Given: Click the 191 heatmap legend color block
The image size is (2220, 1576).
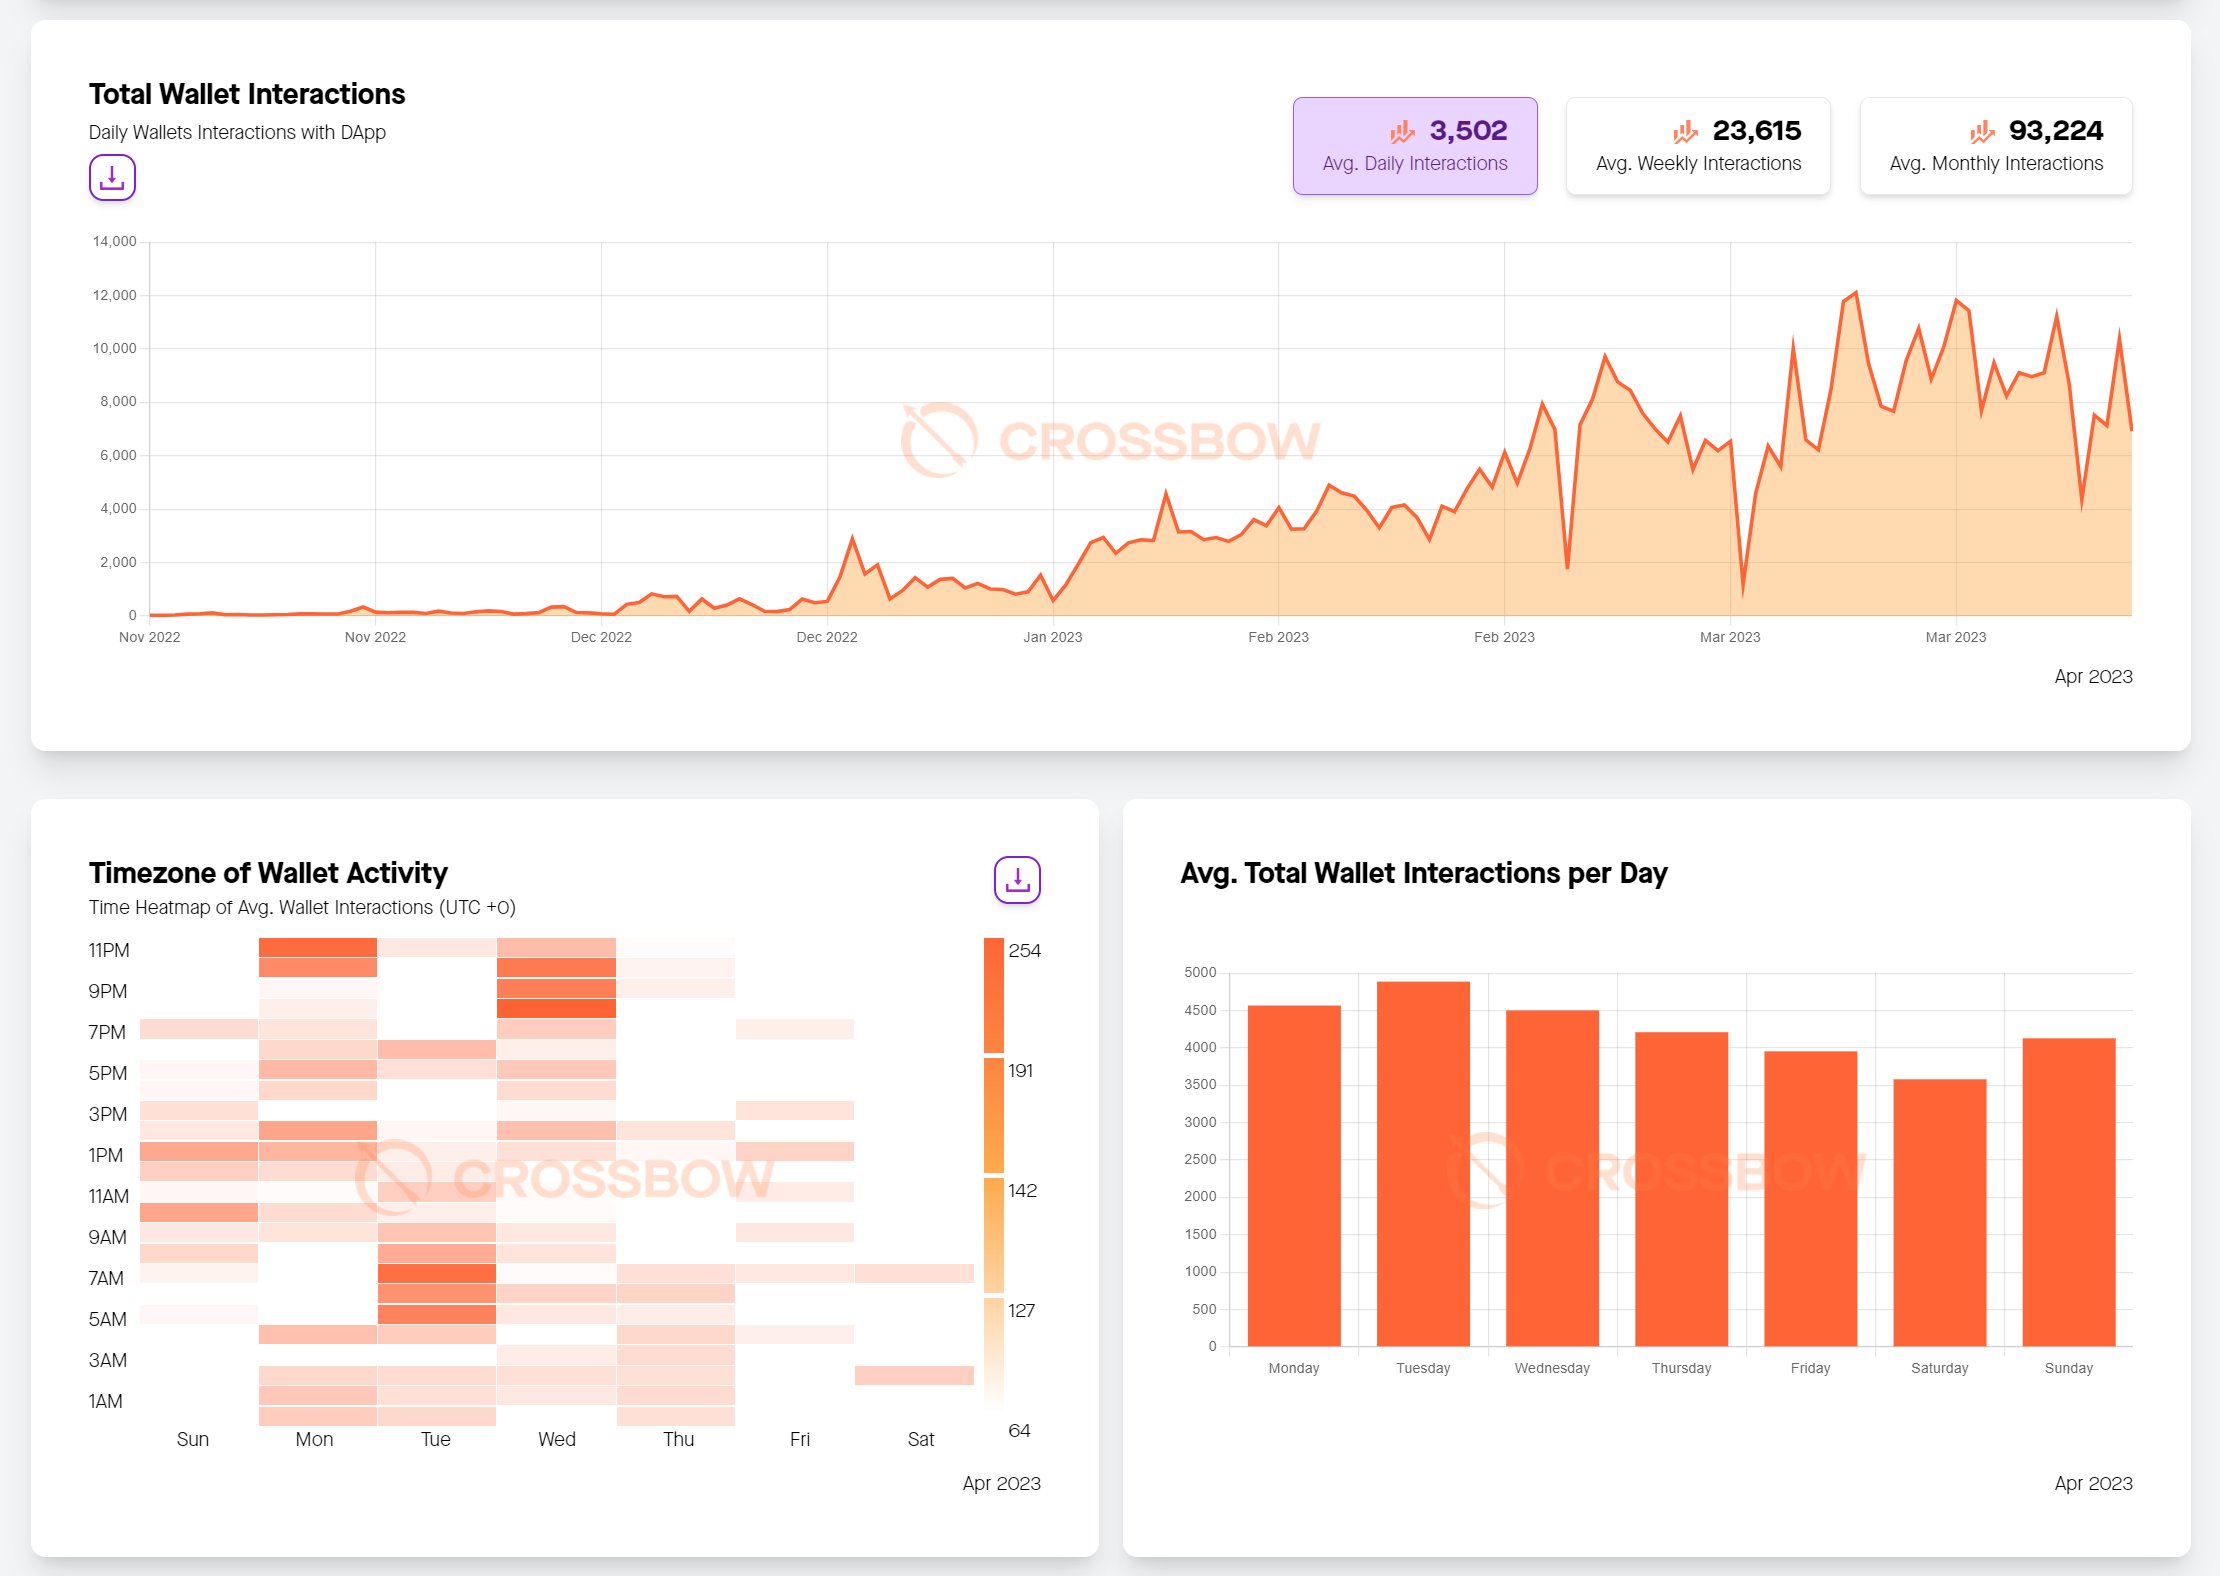Looking at the screenshot, I should pyautogui.click(x=993, y=1115).
